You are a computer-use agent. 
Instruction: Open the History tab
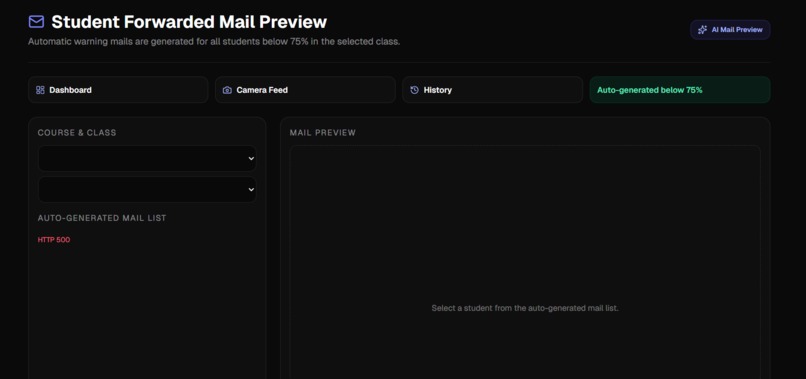[492, 90]
